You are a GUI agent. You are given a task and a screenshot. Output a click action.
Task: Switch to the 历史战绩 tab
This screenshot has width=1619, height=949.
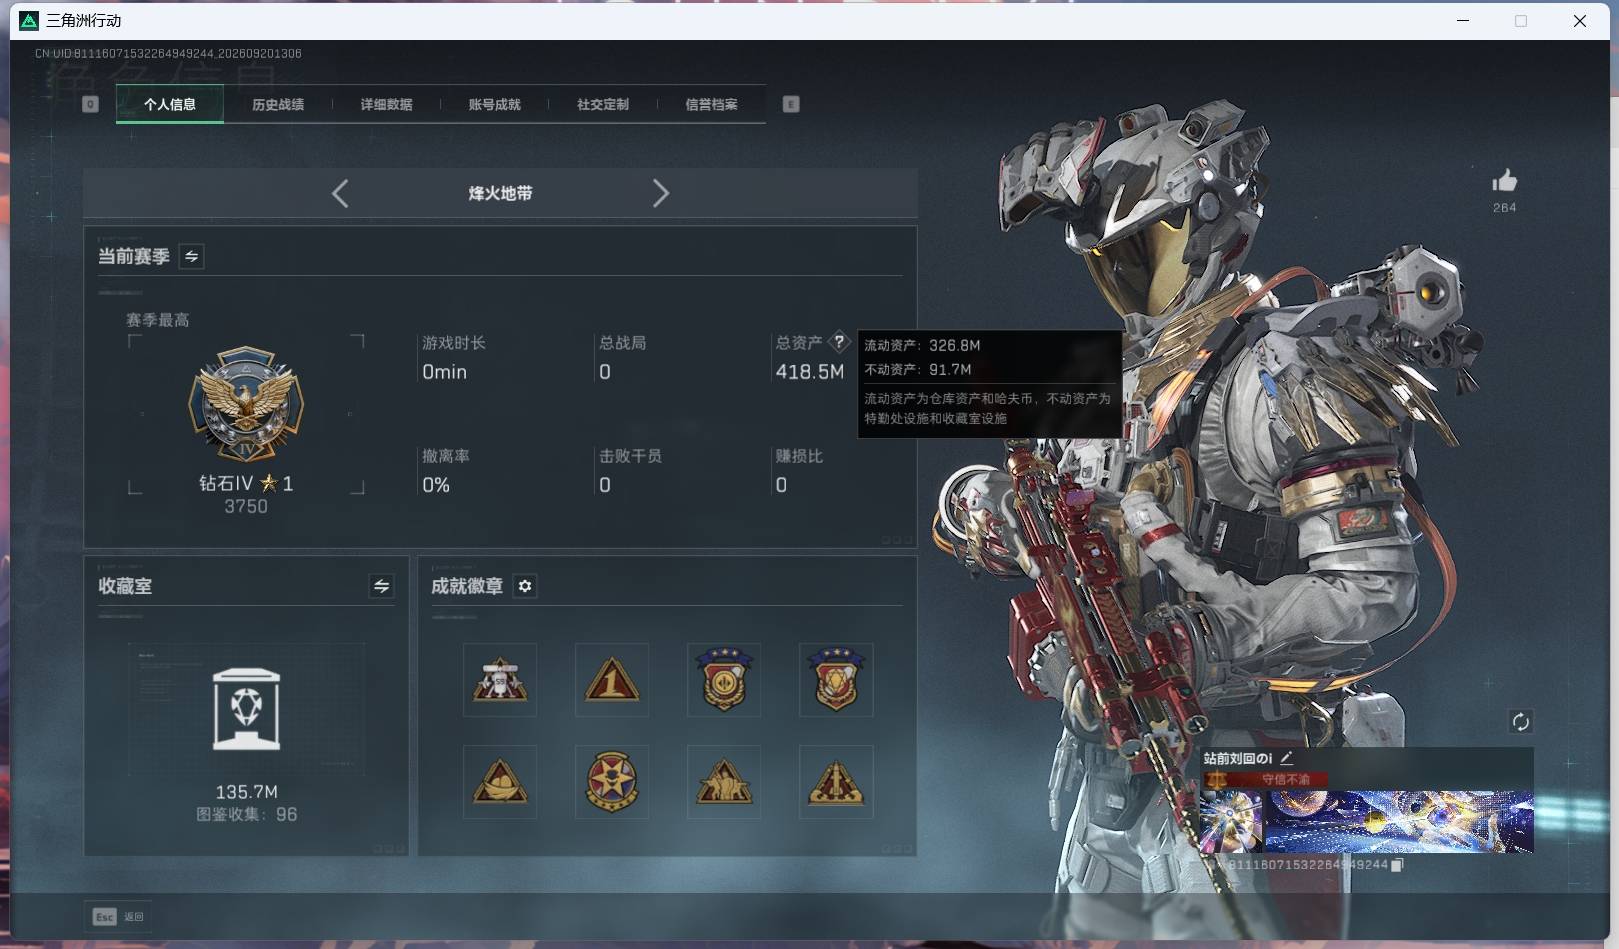[278, 104]
